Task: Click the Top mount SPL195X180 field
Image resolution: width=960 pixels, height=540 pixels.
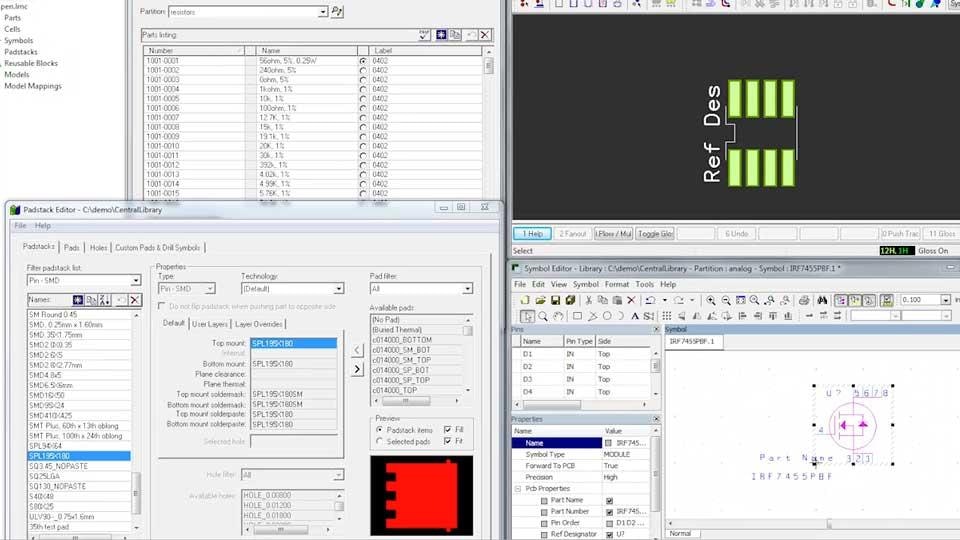Action: coord(293,343)
